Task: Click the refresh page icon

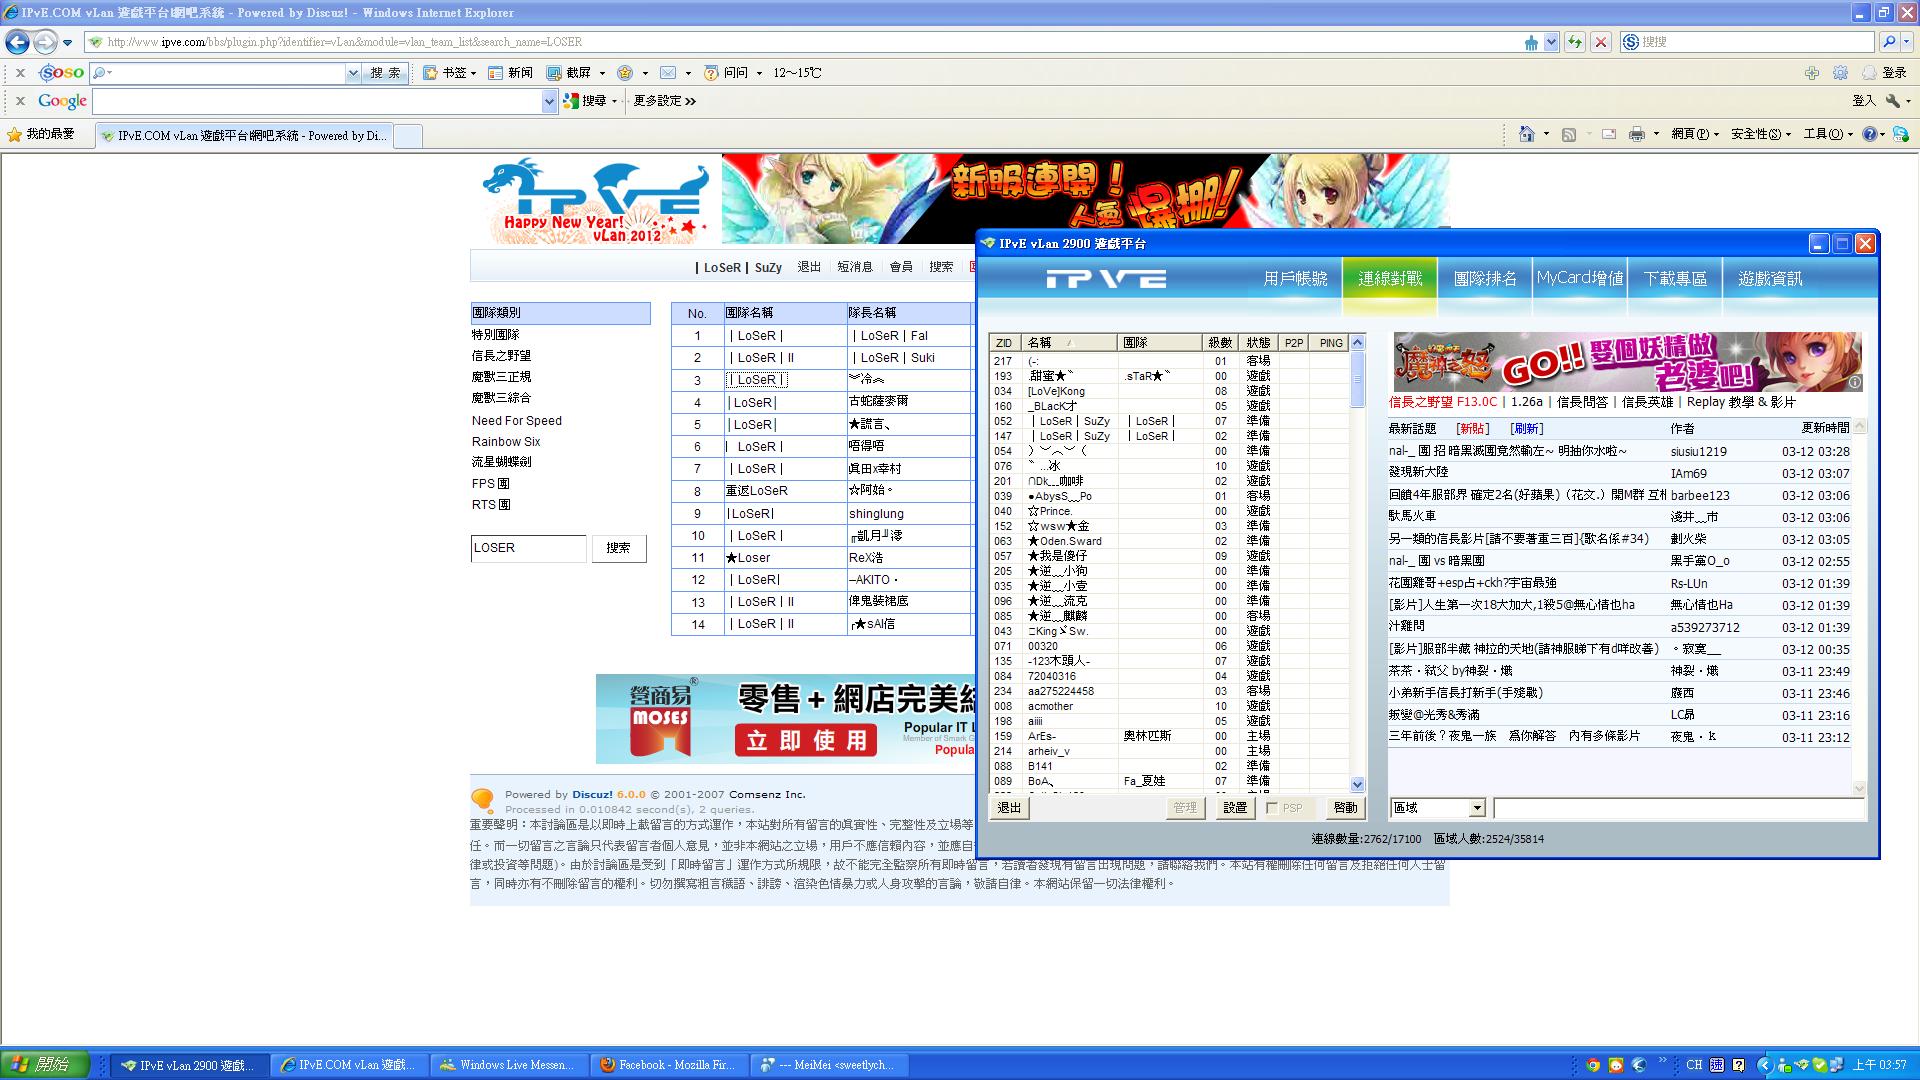Action: point(1575,42)
